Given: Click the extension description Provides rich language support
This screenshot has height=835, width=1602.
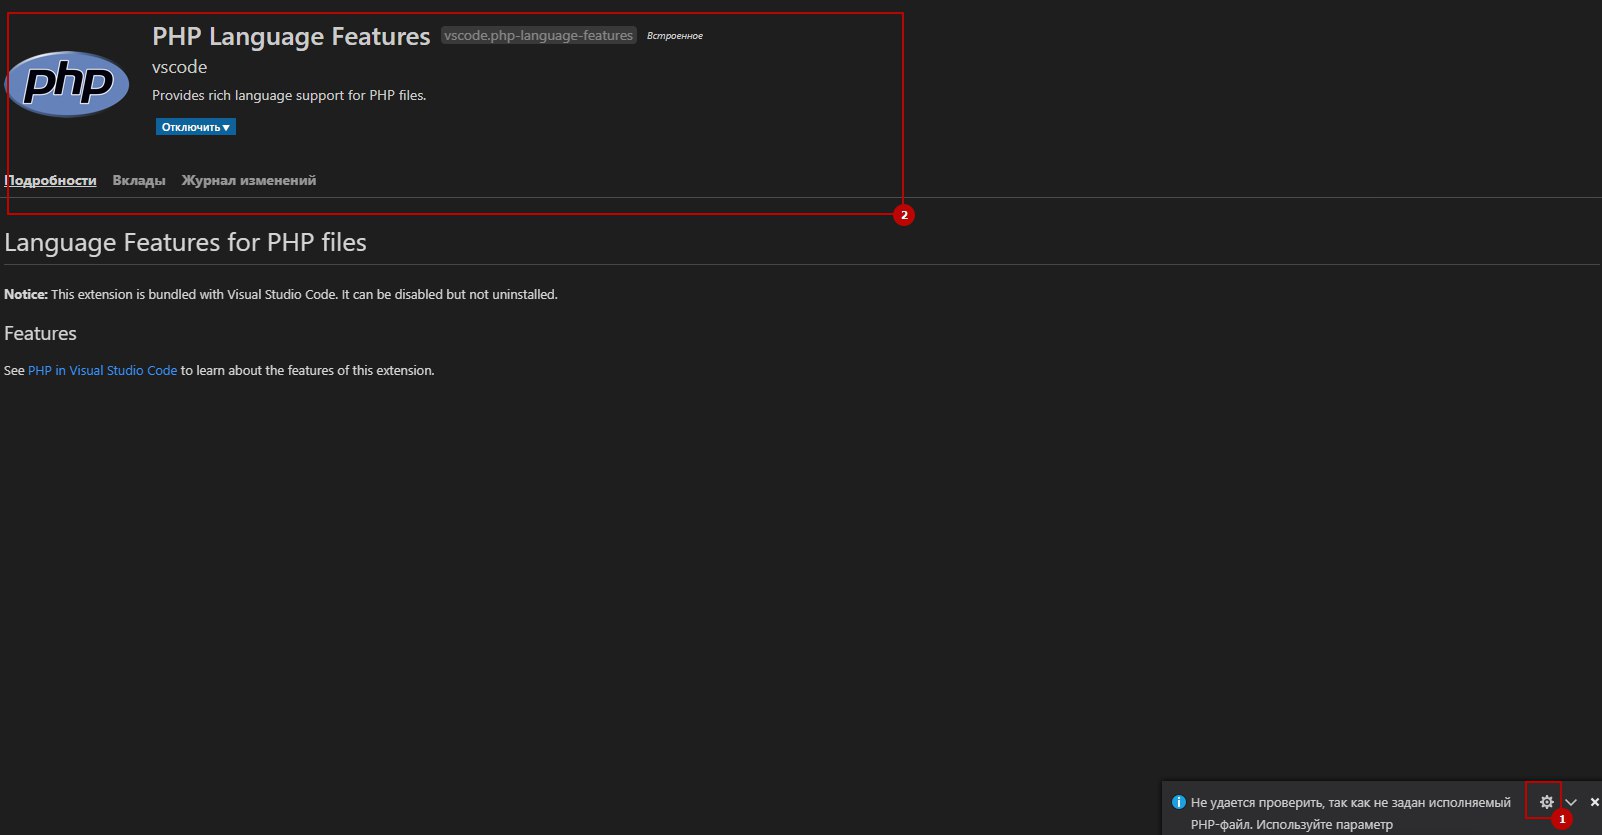Looking at the screenshot, I should point(289,95).
